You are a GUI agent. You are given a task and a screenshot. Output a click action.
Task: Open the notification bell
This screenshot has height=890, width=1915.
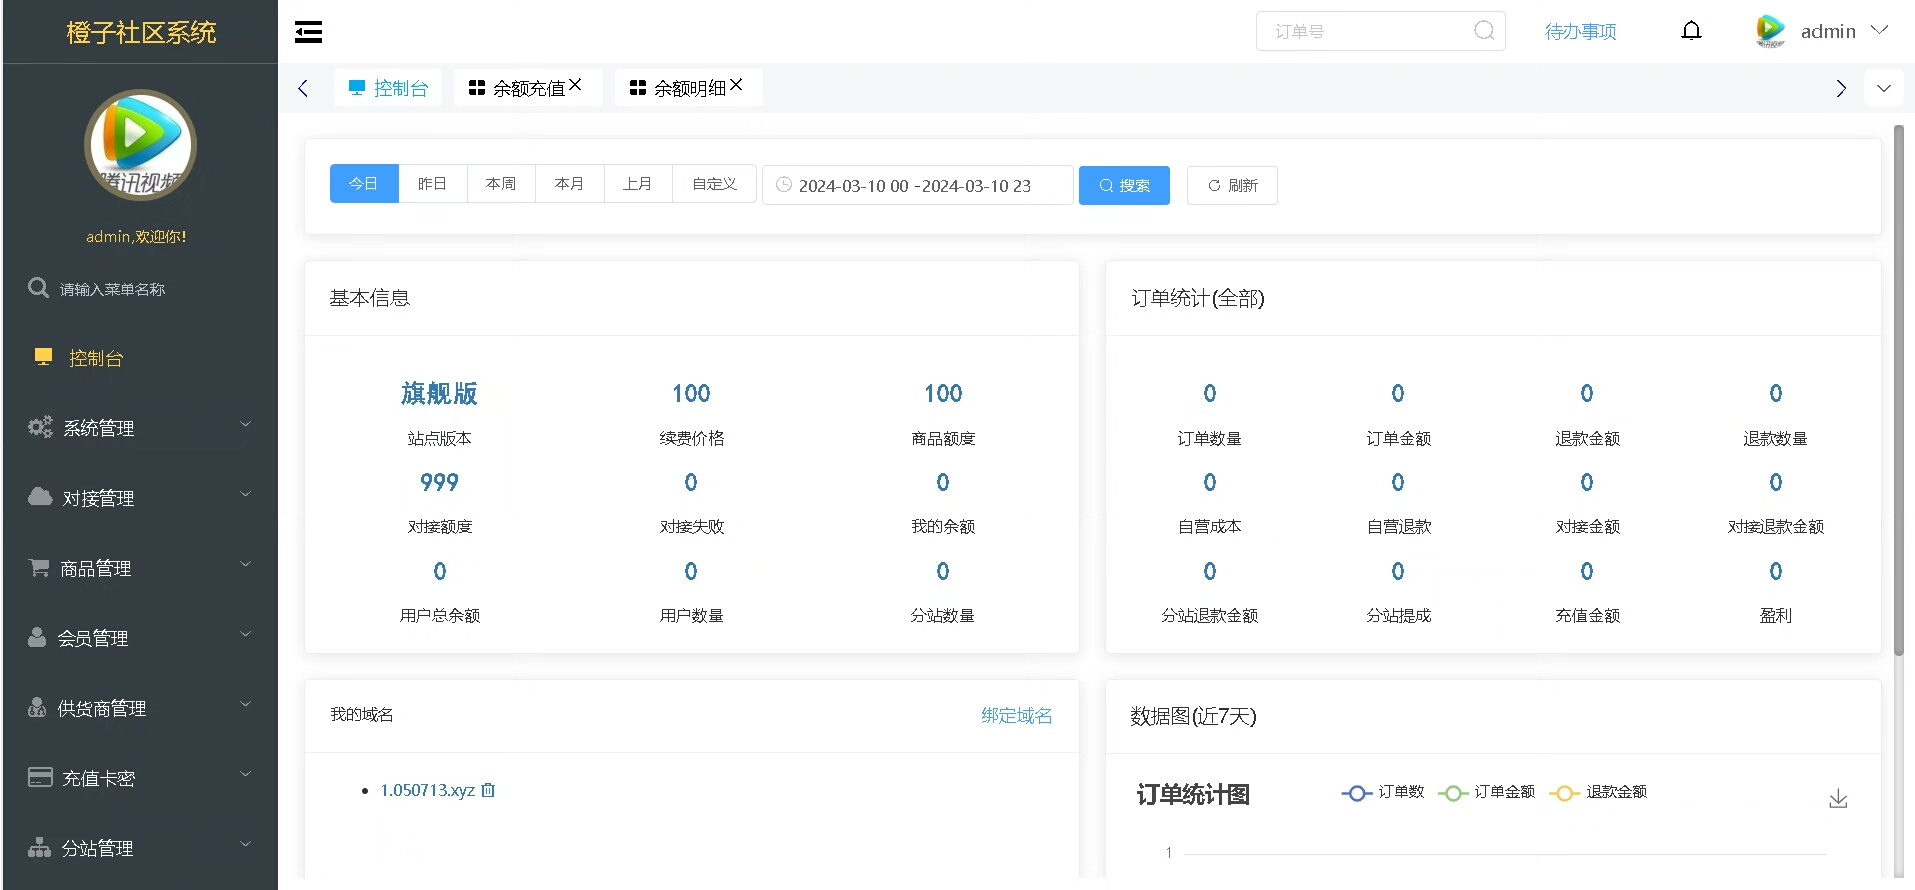[1691, 31]
